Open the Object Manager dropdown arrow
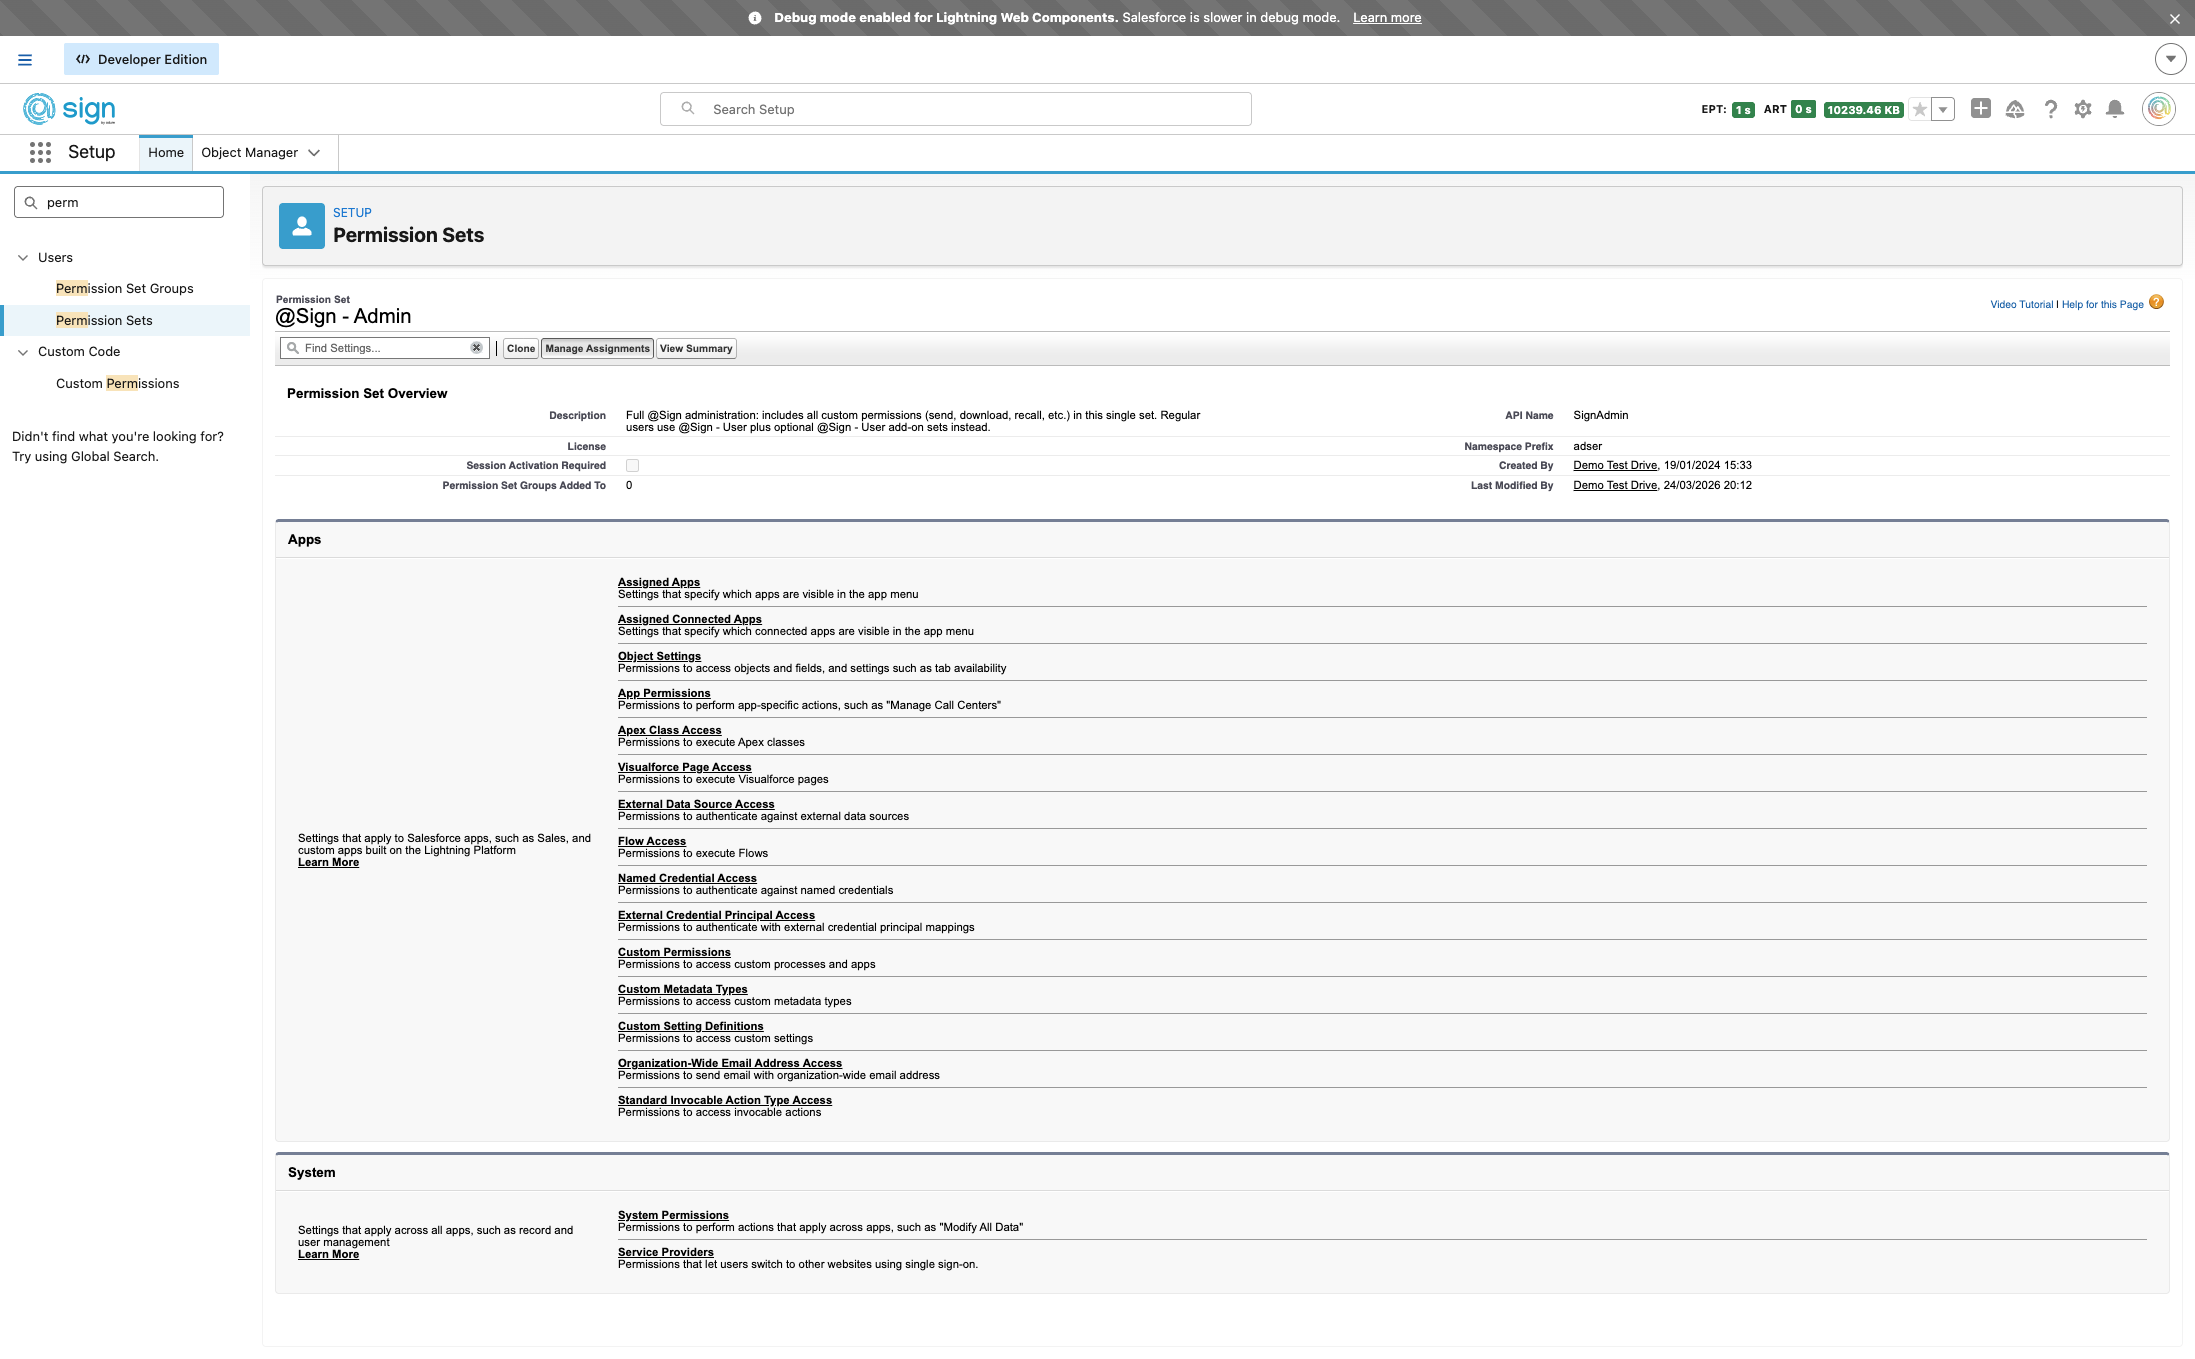Image resolution: width=2195 pixels, height=1359 pixels. (x=314, y=153)
